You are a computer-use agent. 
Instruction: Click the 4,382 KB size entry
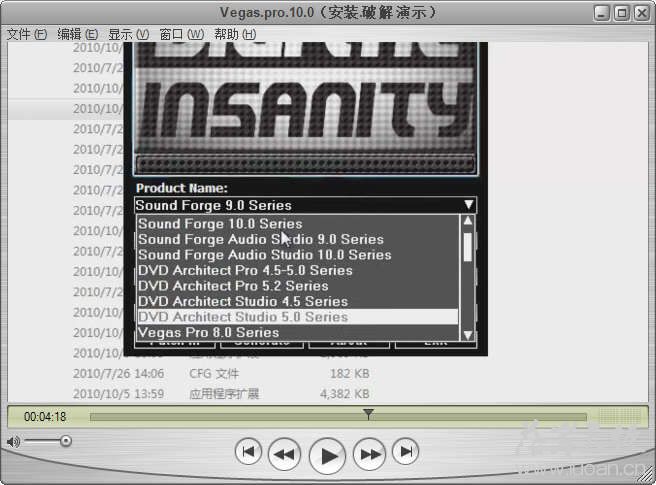345,394
